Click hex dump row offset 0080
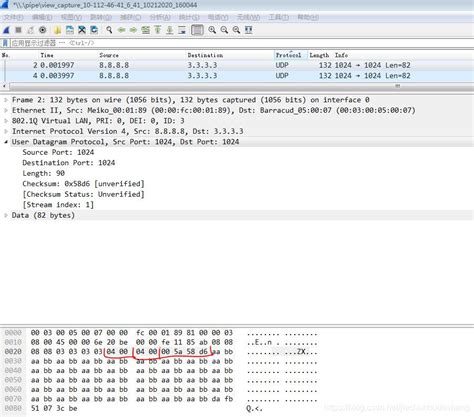 coord(13,408)
